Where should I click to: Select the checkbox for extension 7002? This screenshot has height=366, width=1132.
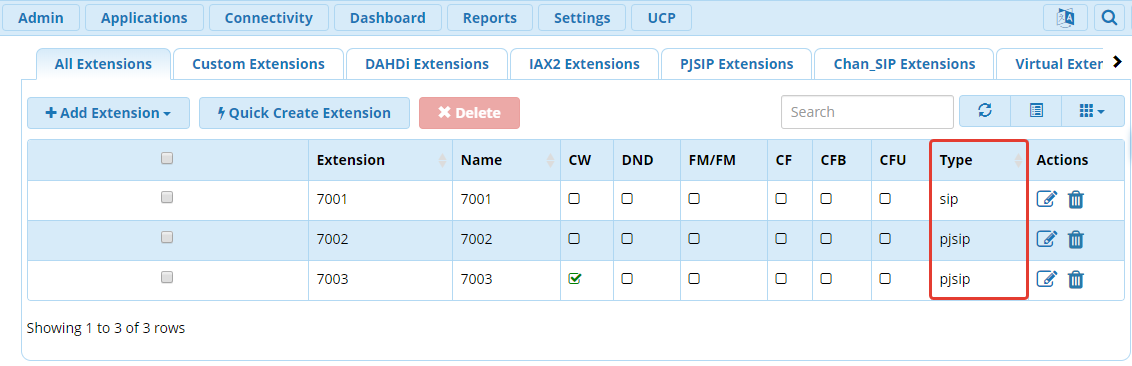[x=167, y=237]
